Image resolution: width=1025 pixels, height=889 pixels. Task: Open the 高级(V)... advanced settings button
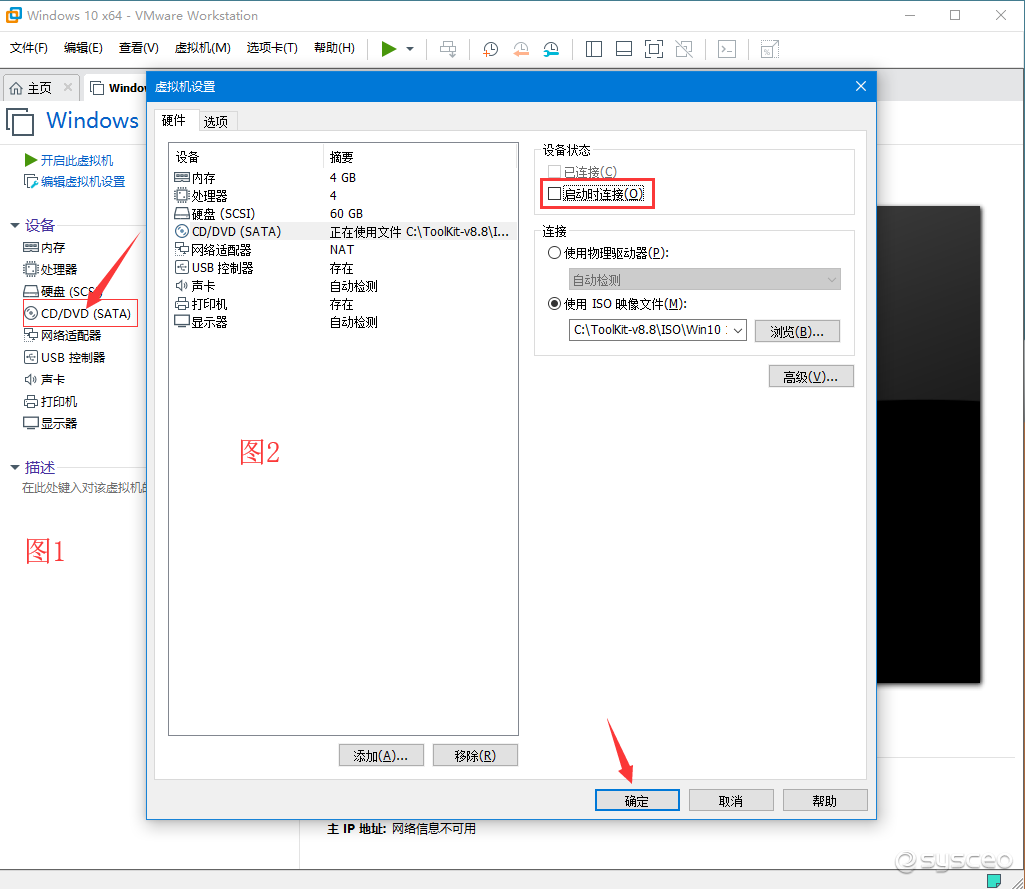coord(811,377)
